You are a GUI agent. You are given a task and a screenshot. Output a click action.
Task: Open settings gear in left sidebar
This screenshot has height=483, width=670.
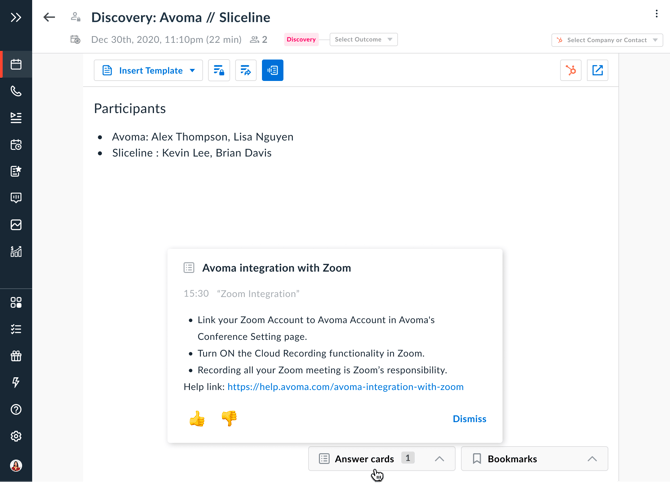tap(16, 437)
